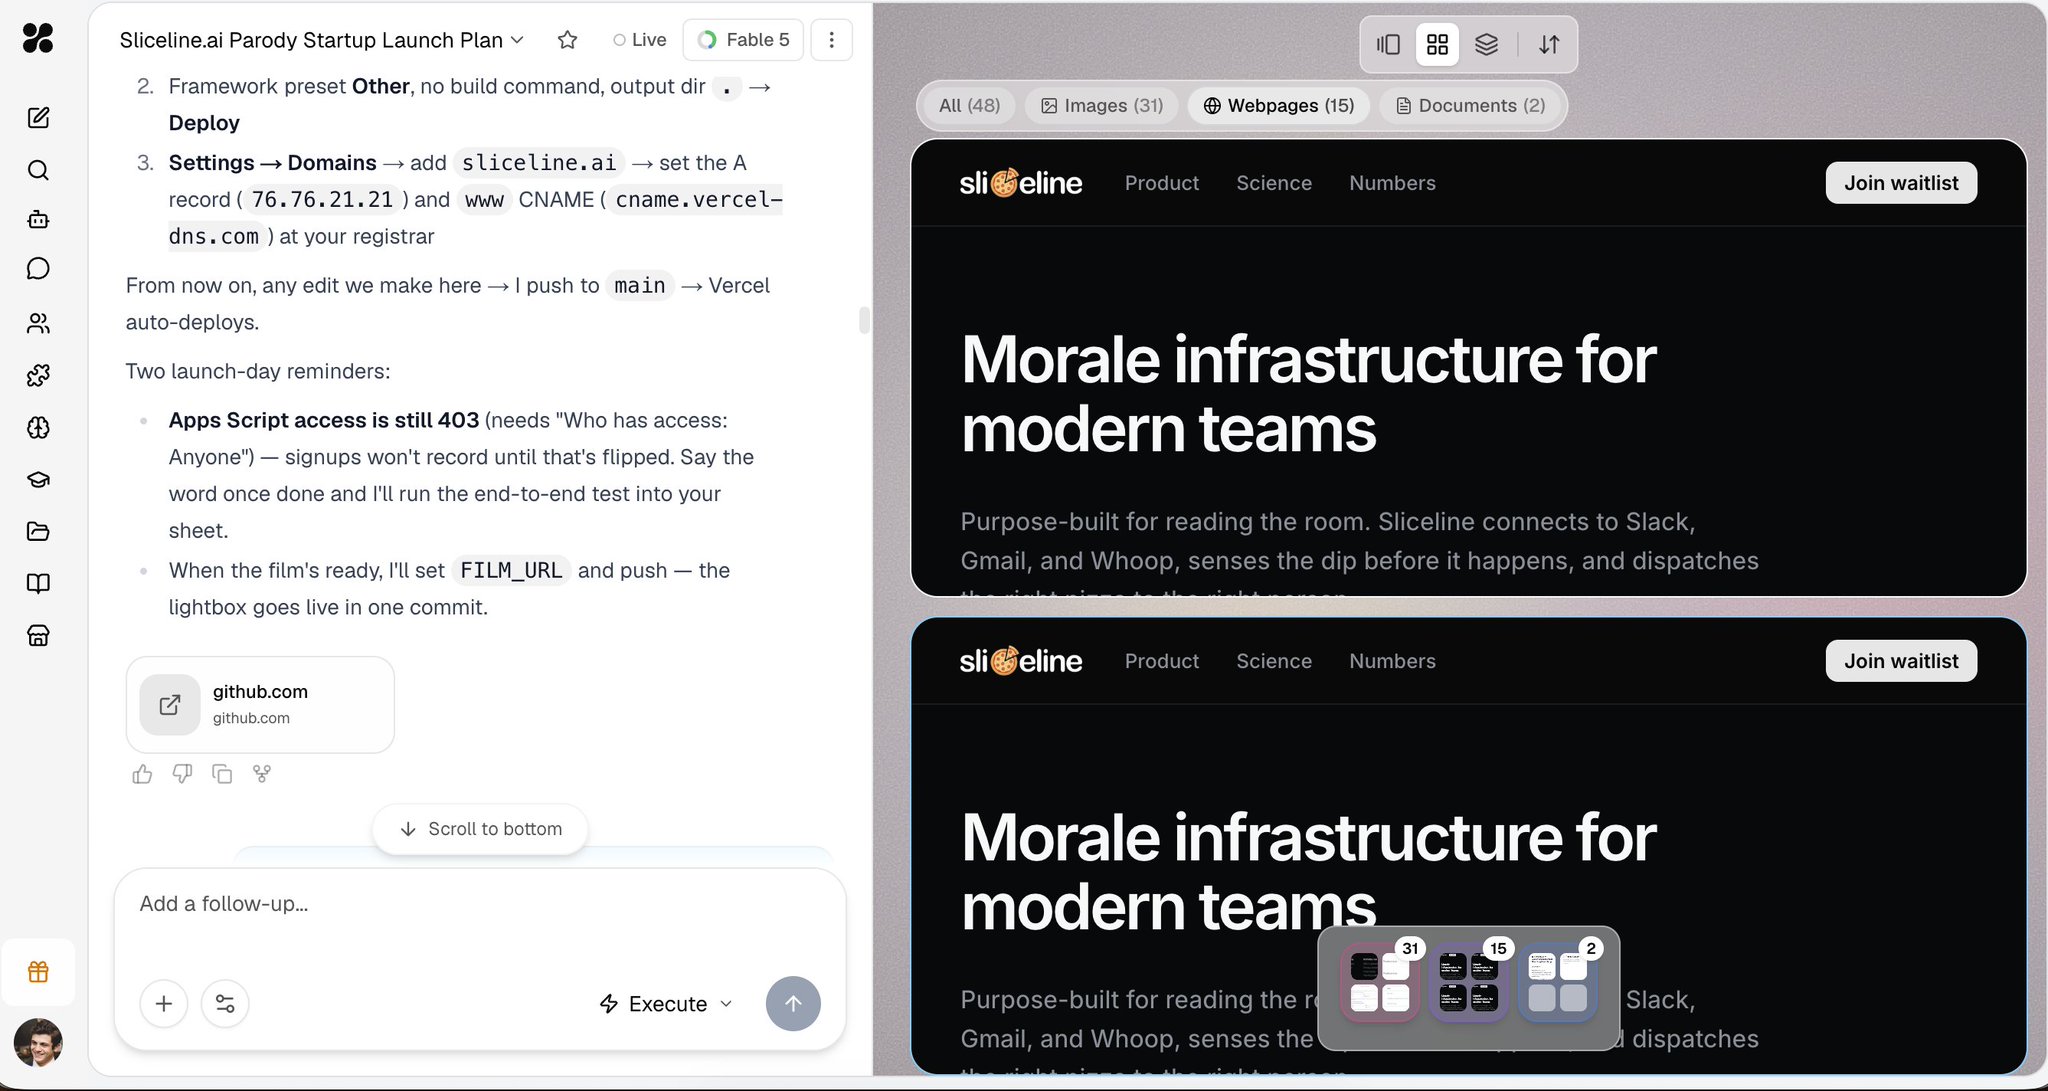This screenshot has width=2048, height=1091.
Task: Click the chat scrollbar handle
Action: [864, 321]
